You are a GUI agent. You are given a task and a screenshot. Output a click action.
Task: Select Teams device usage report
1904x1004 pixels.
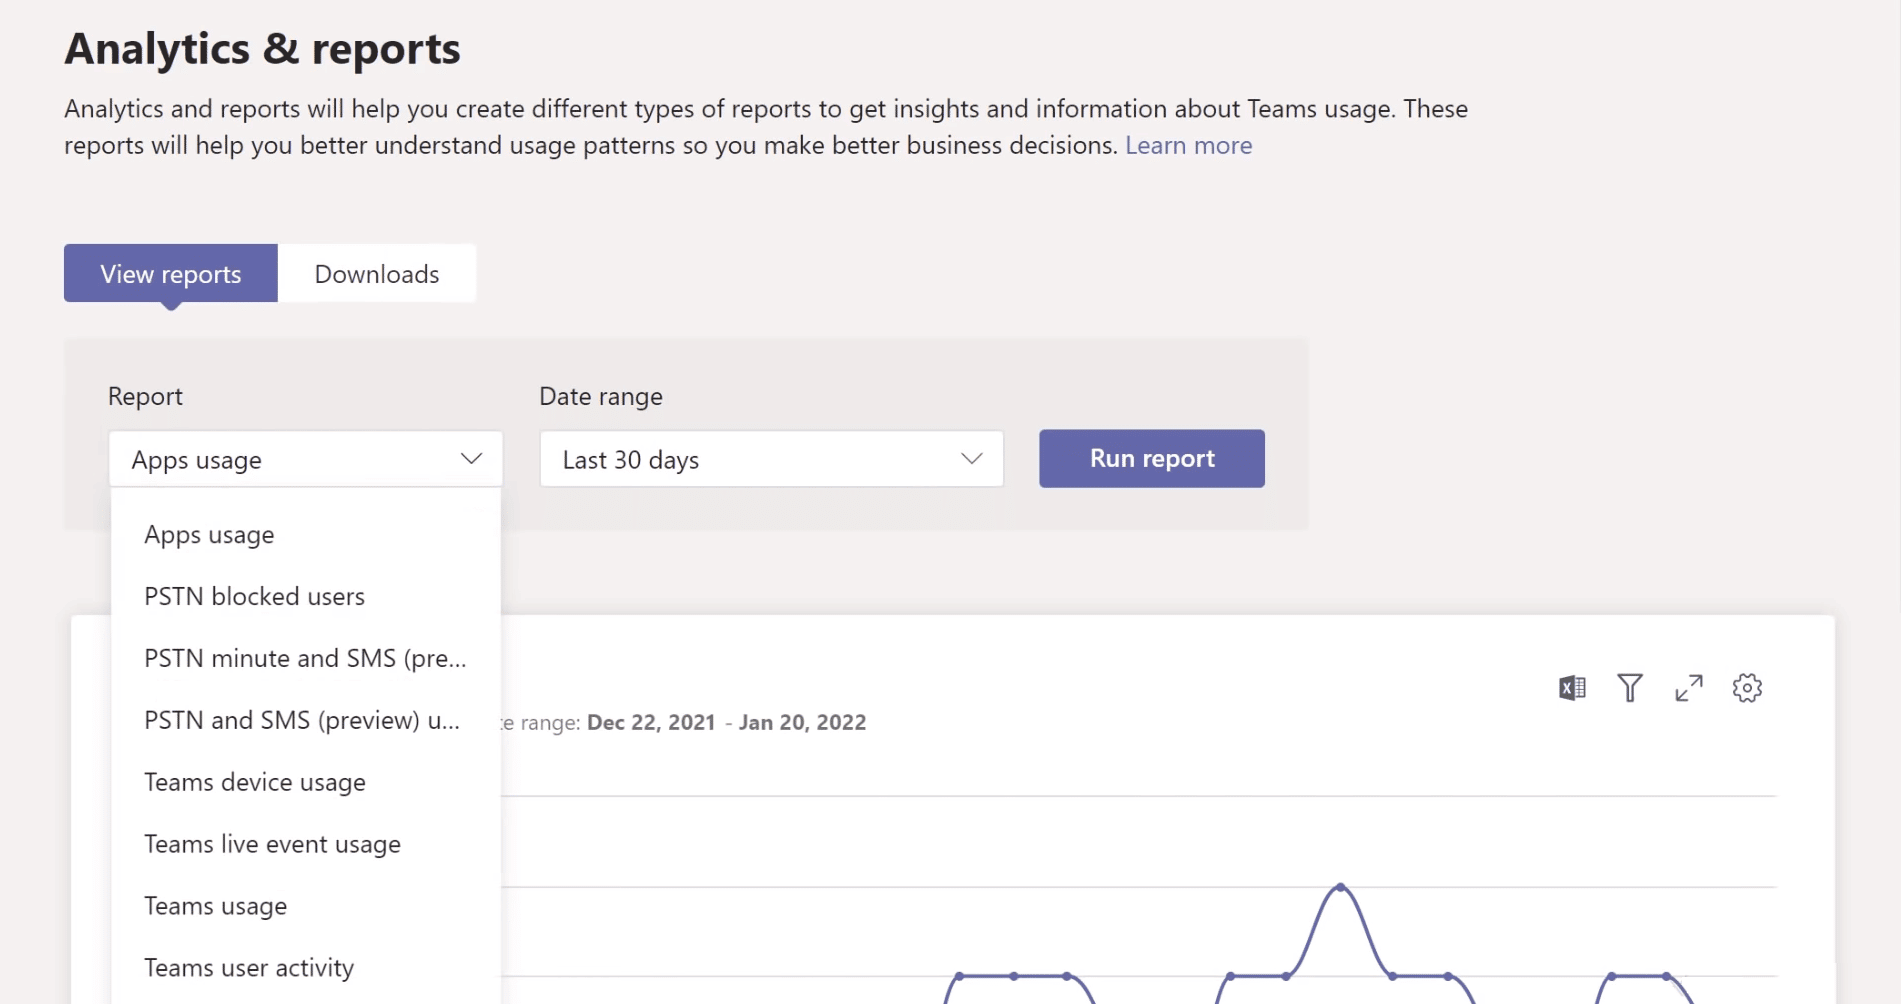pyautogui.click(x=254, y=781)
